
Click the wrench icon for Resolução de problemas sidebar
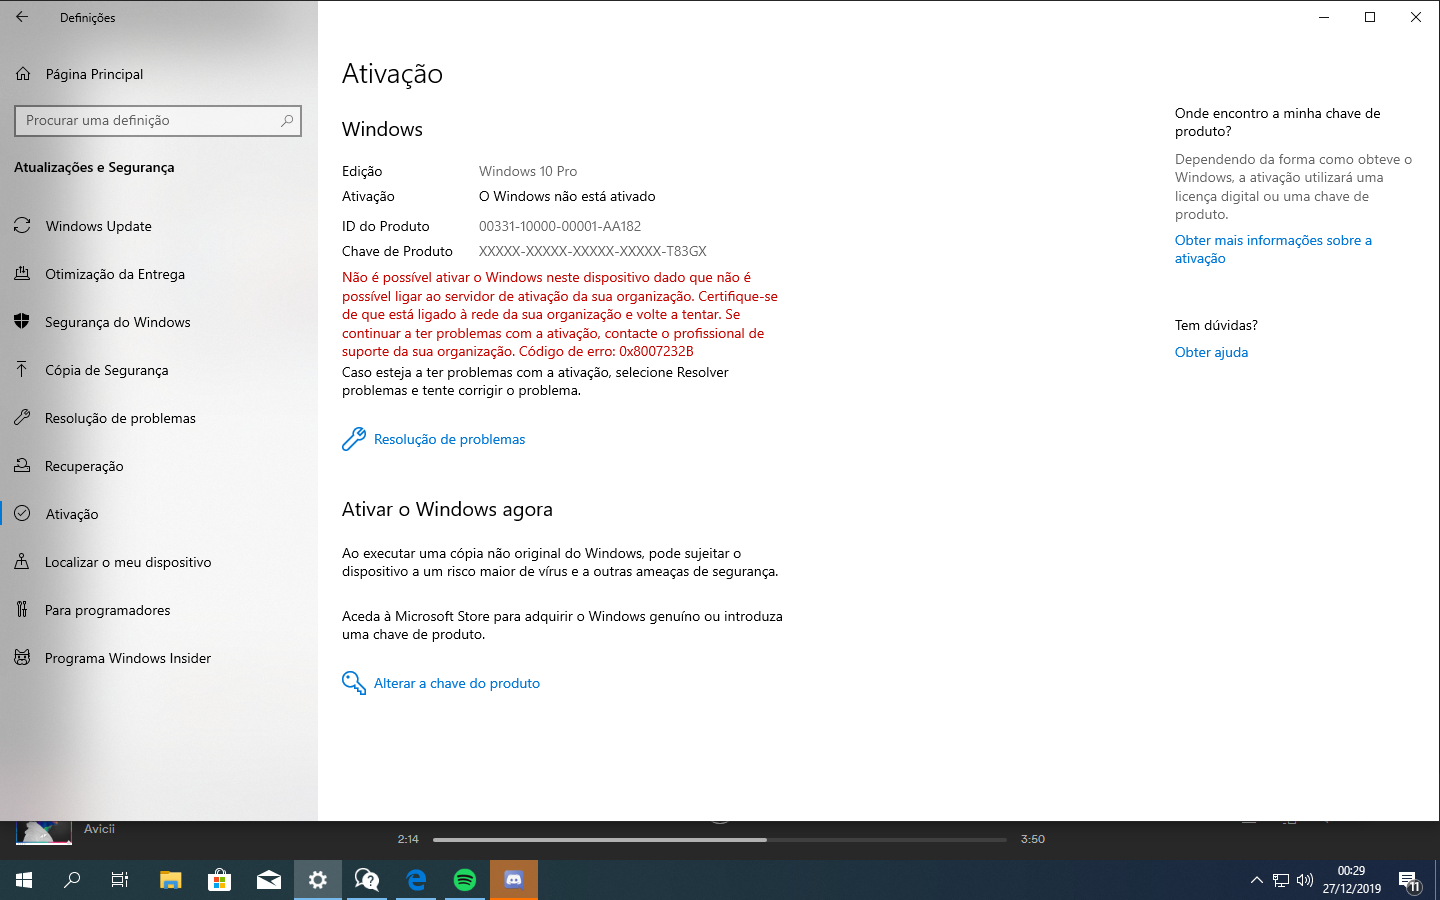point(22,418)
